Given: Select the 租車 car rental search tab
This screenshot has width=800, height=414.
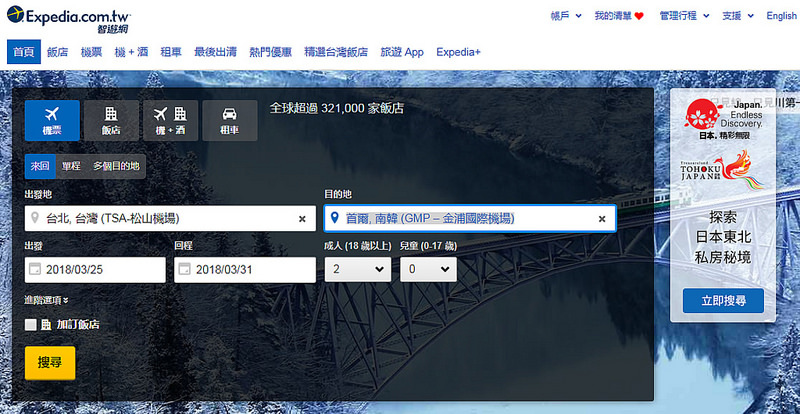Looking at the screenshot, I should coord(230,120).
